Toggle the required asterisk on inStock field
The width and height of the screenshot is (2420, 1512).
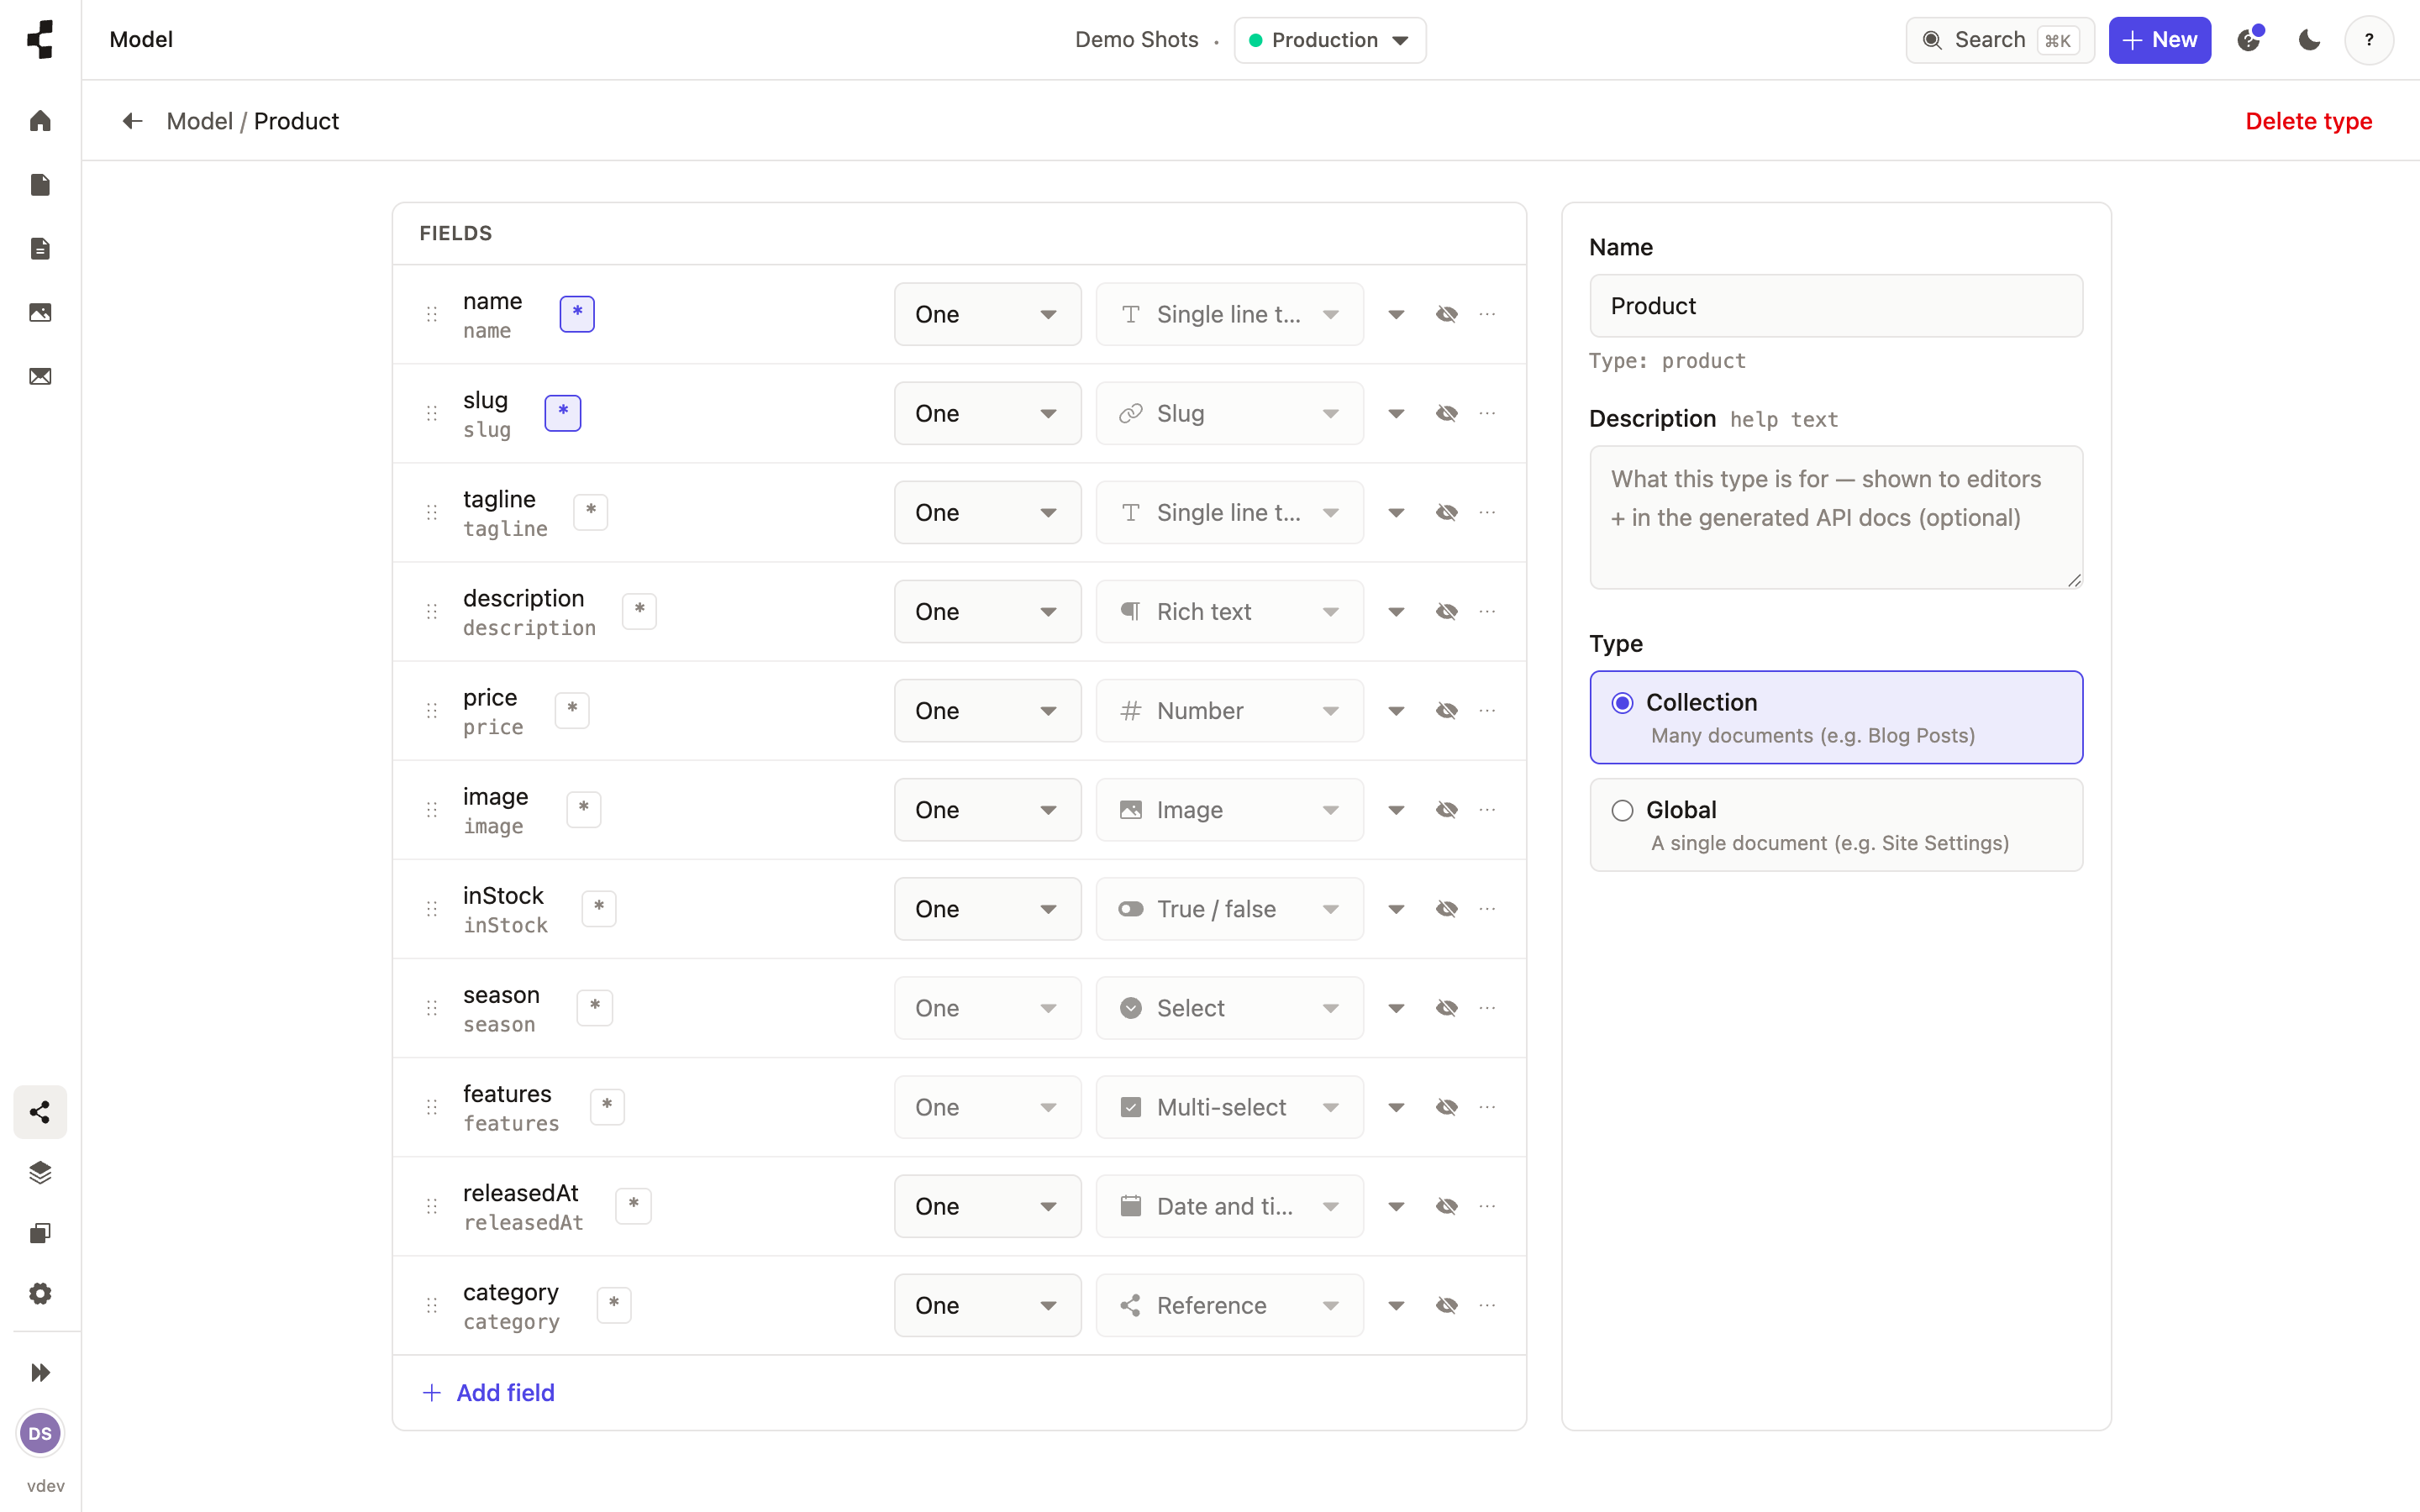(x=599, y=909)
